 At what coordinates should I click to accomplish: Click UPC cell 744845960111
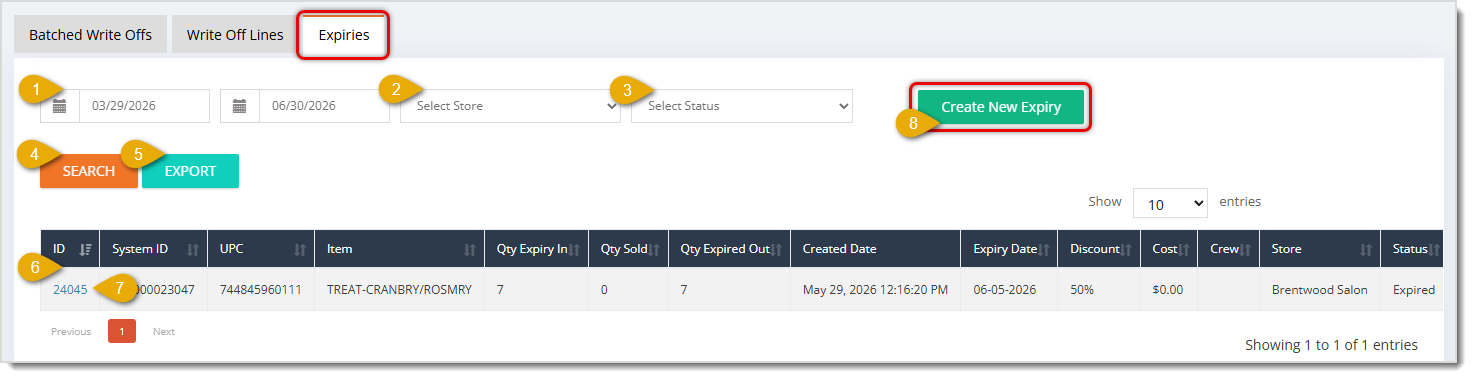(x=261, y=290)
